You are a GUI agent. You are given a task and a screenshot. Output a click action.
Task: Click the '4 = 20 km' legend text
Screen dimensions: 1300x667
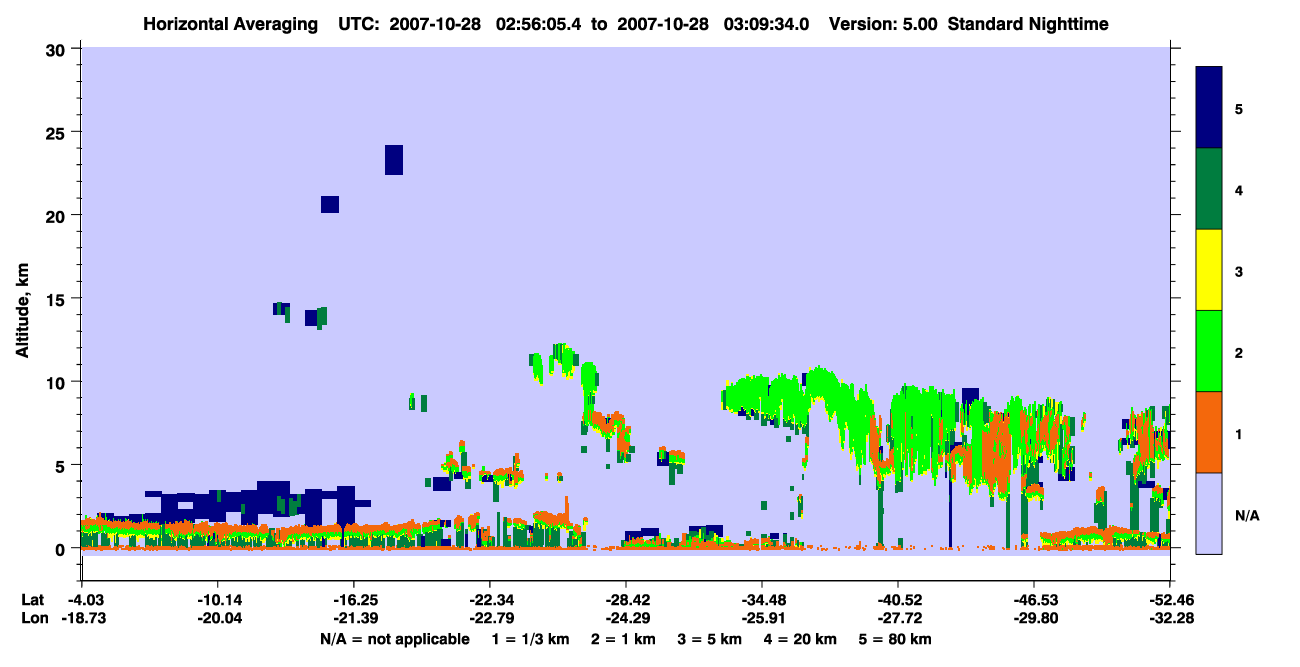pyautogui.click(x=801, y=639)
